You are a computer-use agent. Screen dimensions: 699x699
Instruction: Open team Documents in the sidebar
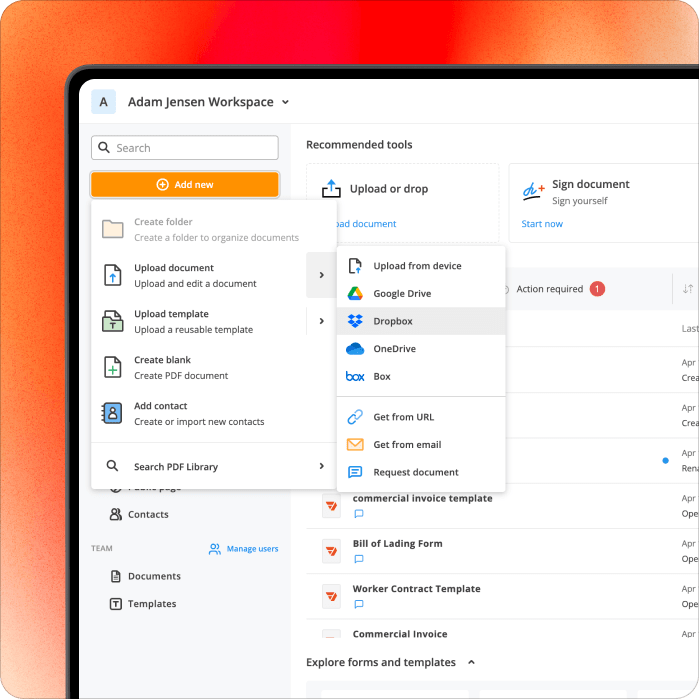point(154,576)
